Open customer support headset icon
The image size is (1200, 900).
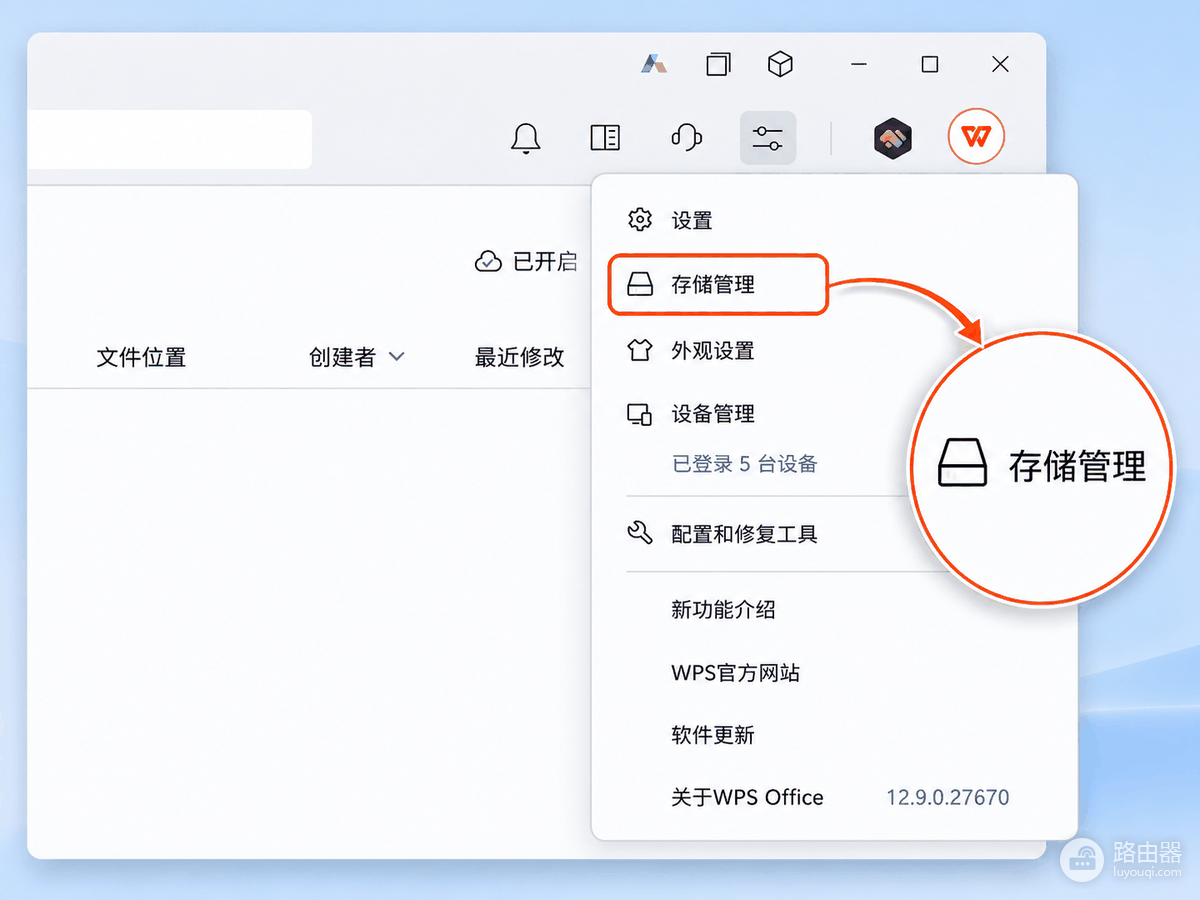[x=686, y=137]
